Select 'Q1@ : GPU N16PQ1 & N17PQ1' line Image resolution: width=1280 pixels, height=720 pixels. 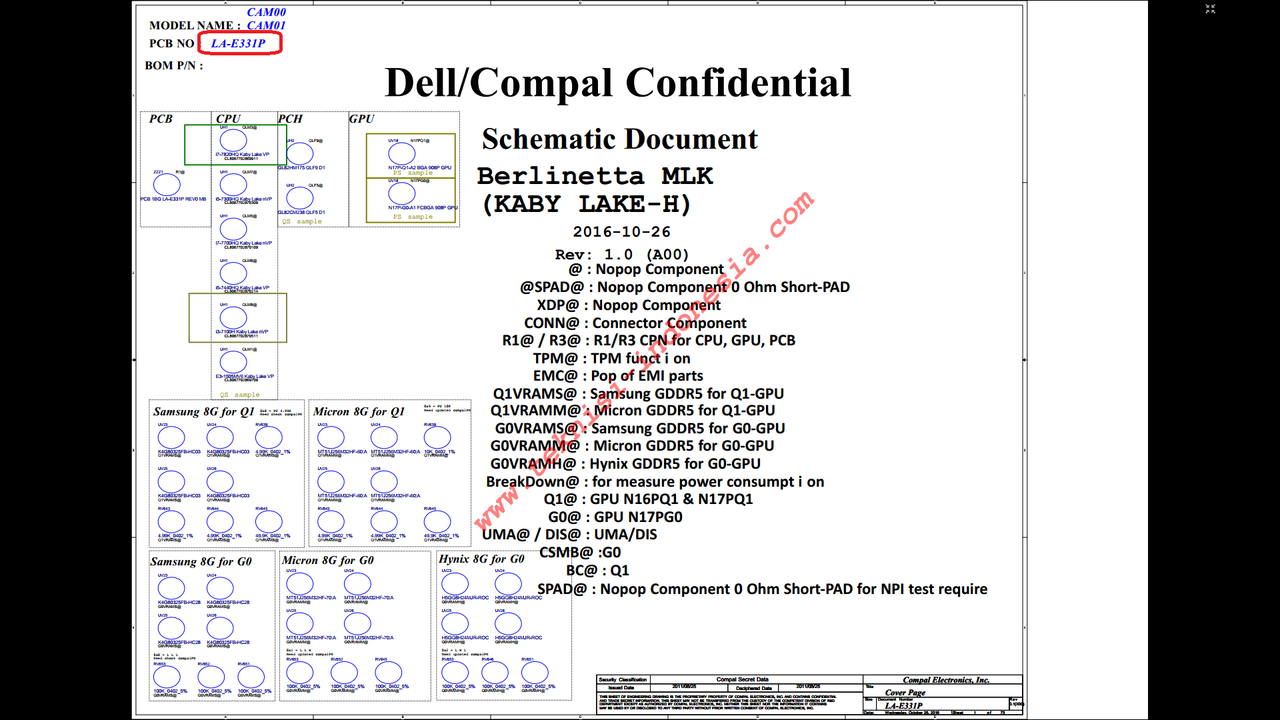click(x=648, y=499)
